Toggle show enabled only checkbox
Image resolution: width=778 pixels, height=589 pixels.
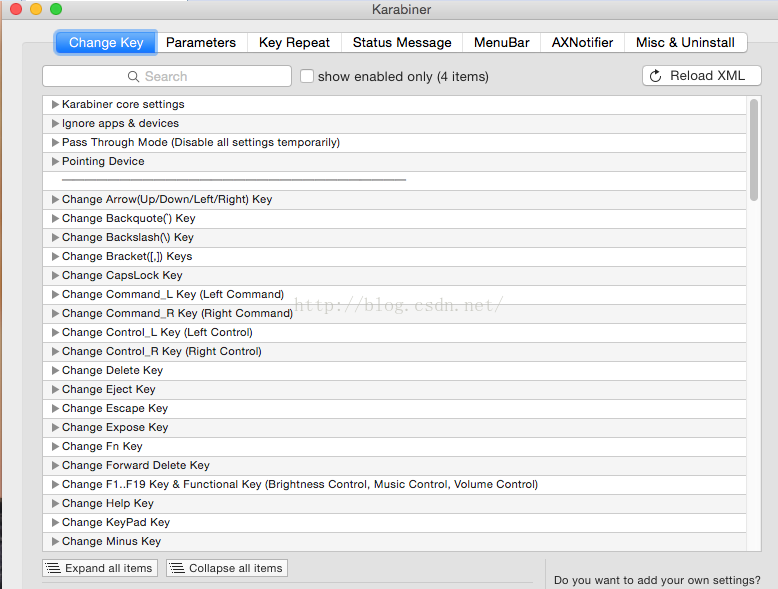[x=307, y=76]
